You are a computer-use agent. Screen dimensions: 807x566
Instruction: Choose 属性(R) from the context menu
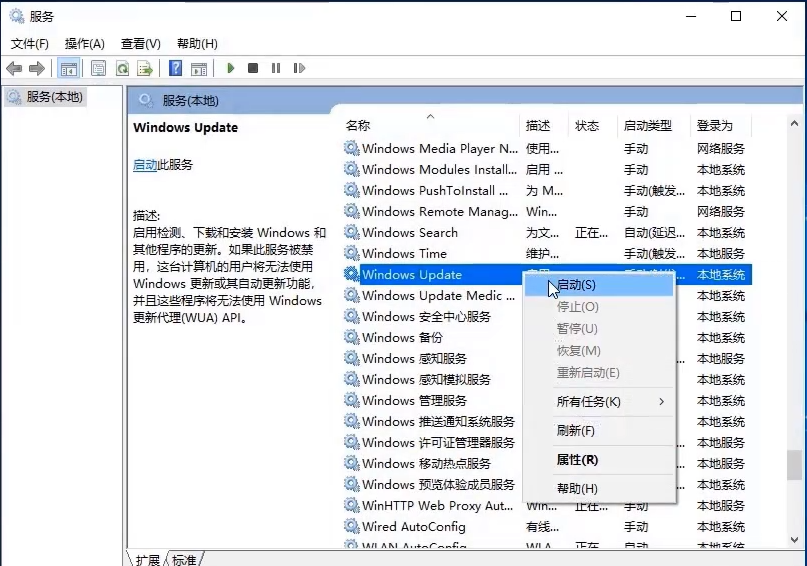click(x=577, y=460)
